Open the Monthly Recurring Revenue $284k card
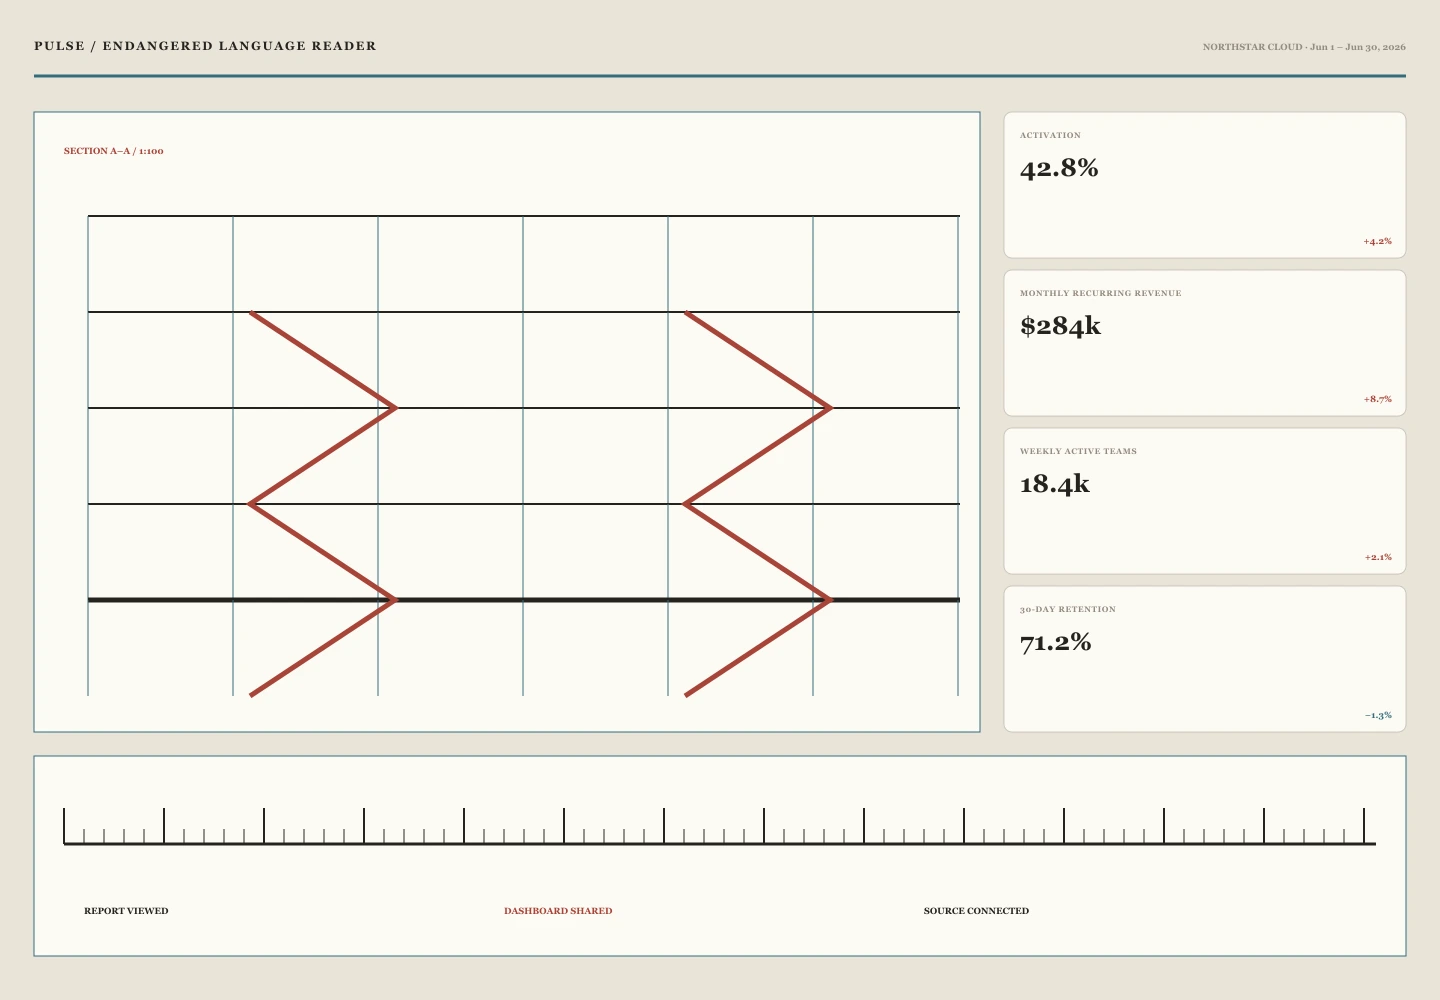 tap(1205, 343)
